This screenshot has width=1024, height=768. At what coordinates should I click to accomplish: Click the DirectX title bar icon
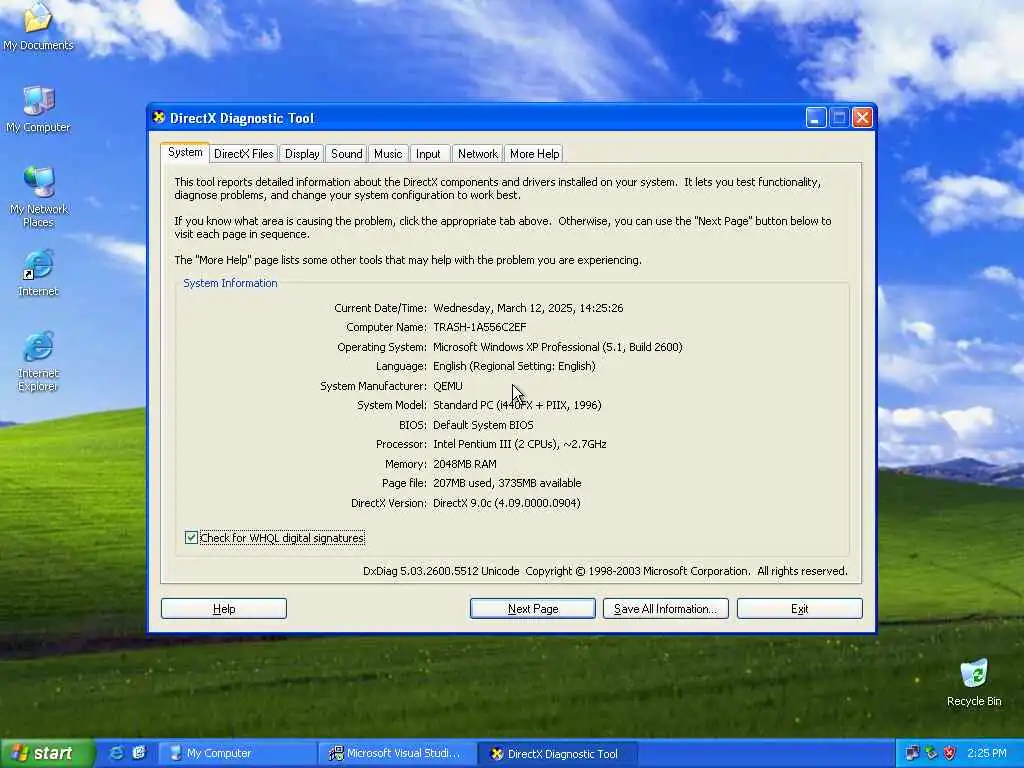159,118
